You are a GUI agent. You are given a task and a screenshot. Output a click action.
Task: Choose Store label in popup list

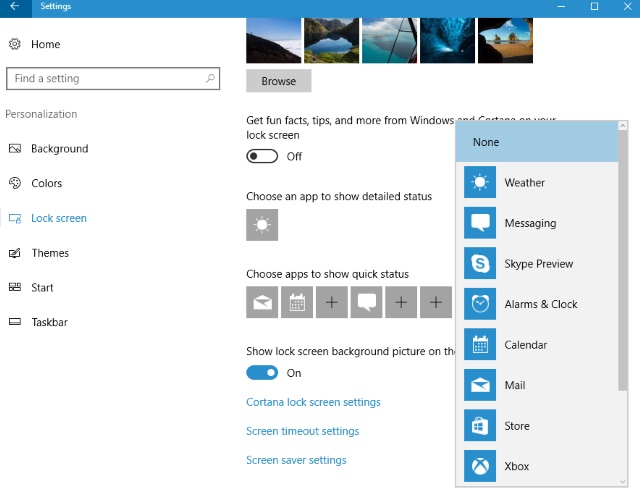(517, 426)
